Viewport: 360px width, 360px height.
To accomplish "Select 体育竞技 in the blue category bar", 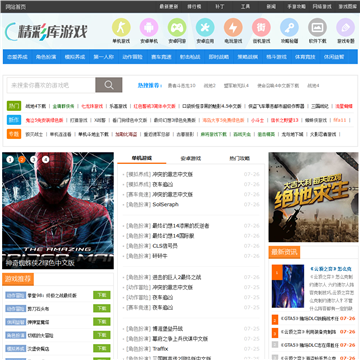I will [x=305, y=57].
